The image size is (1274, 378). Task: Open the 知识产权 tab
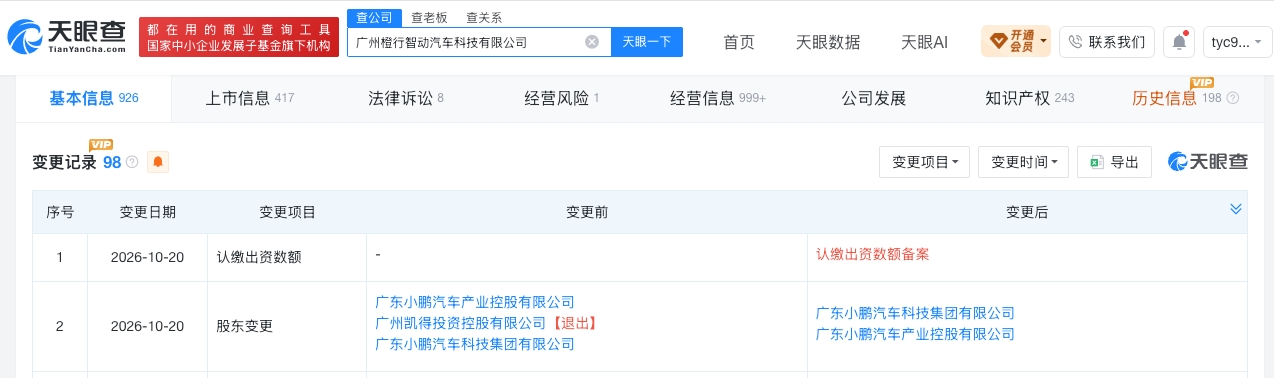1030,98
